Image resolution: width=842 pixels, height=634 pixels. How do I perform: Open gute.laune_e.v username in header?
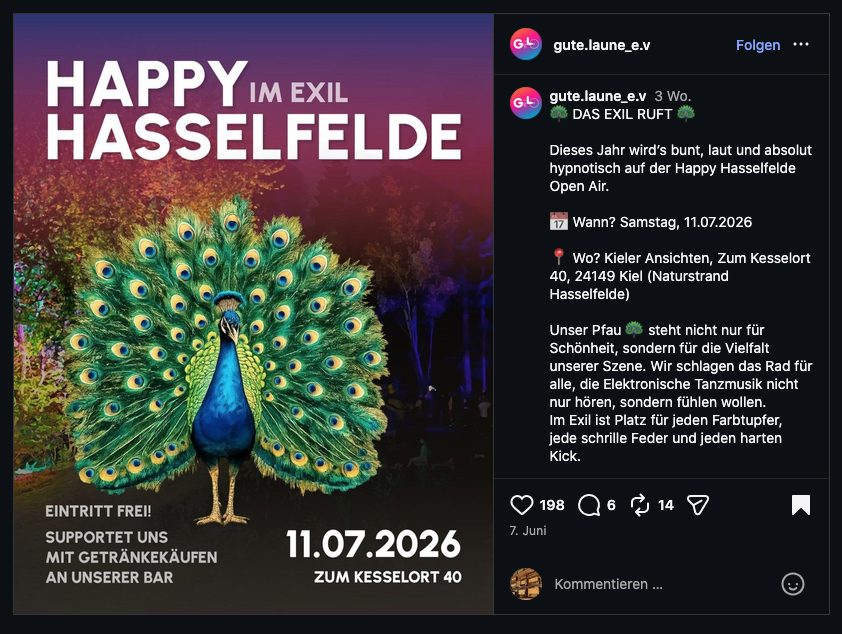[601, 45]
